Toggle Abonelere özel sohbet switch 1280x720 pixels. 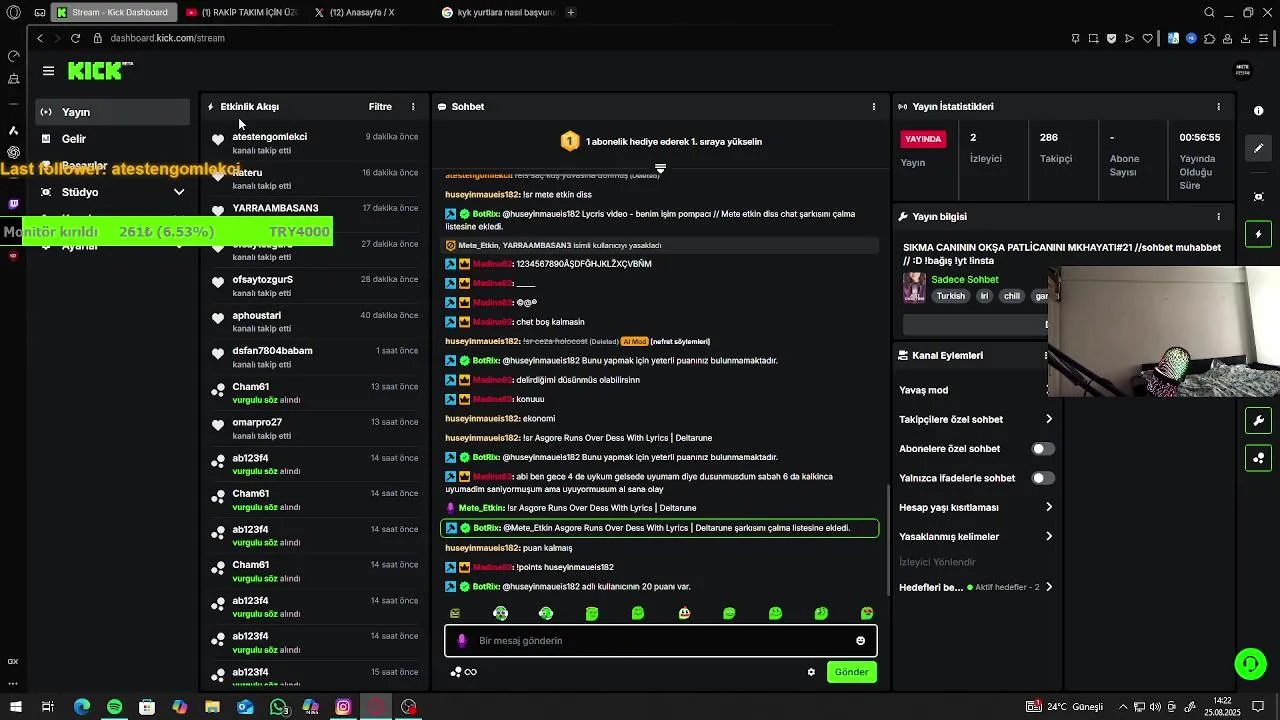1043,449
